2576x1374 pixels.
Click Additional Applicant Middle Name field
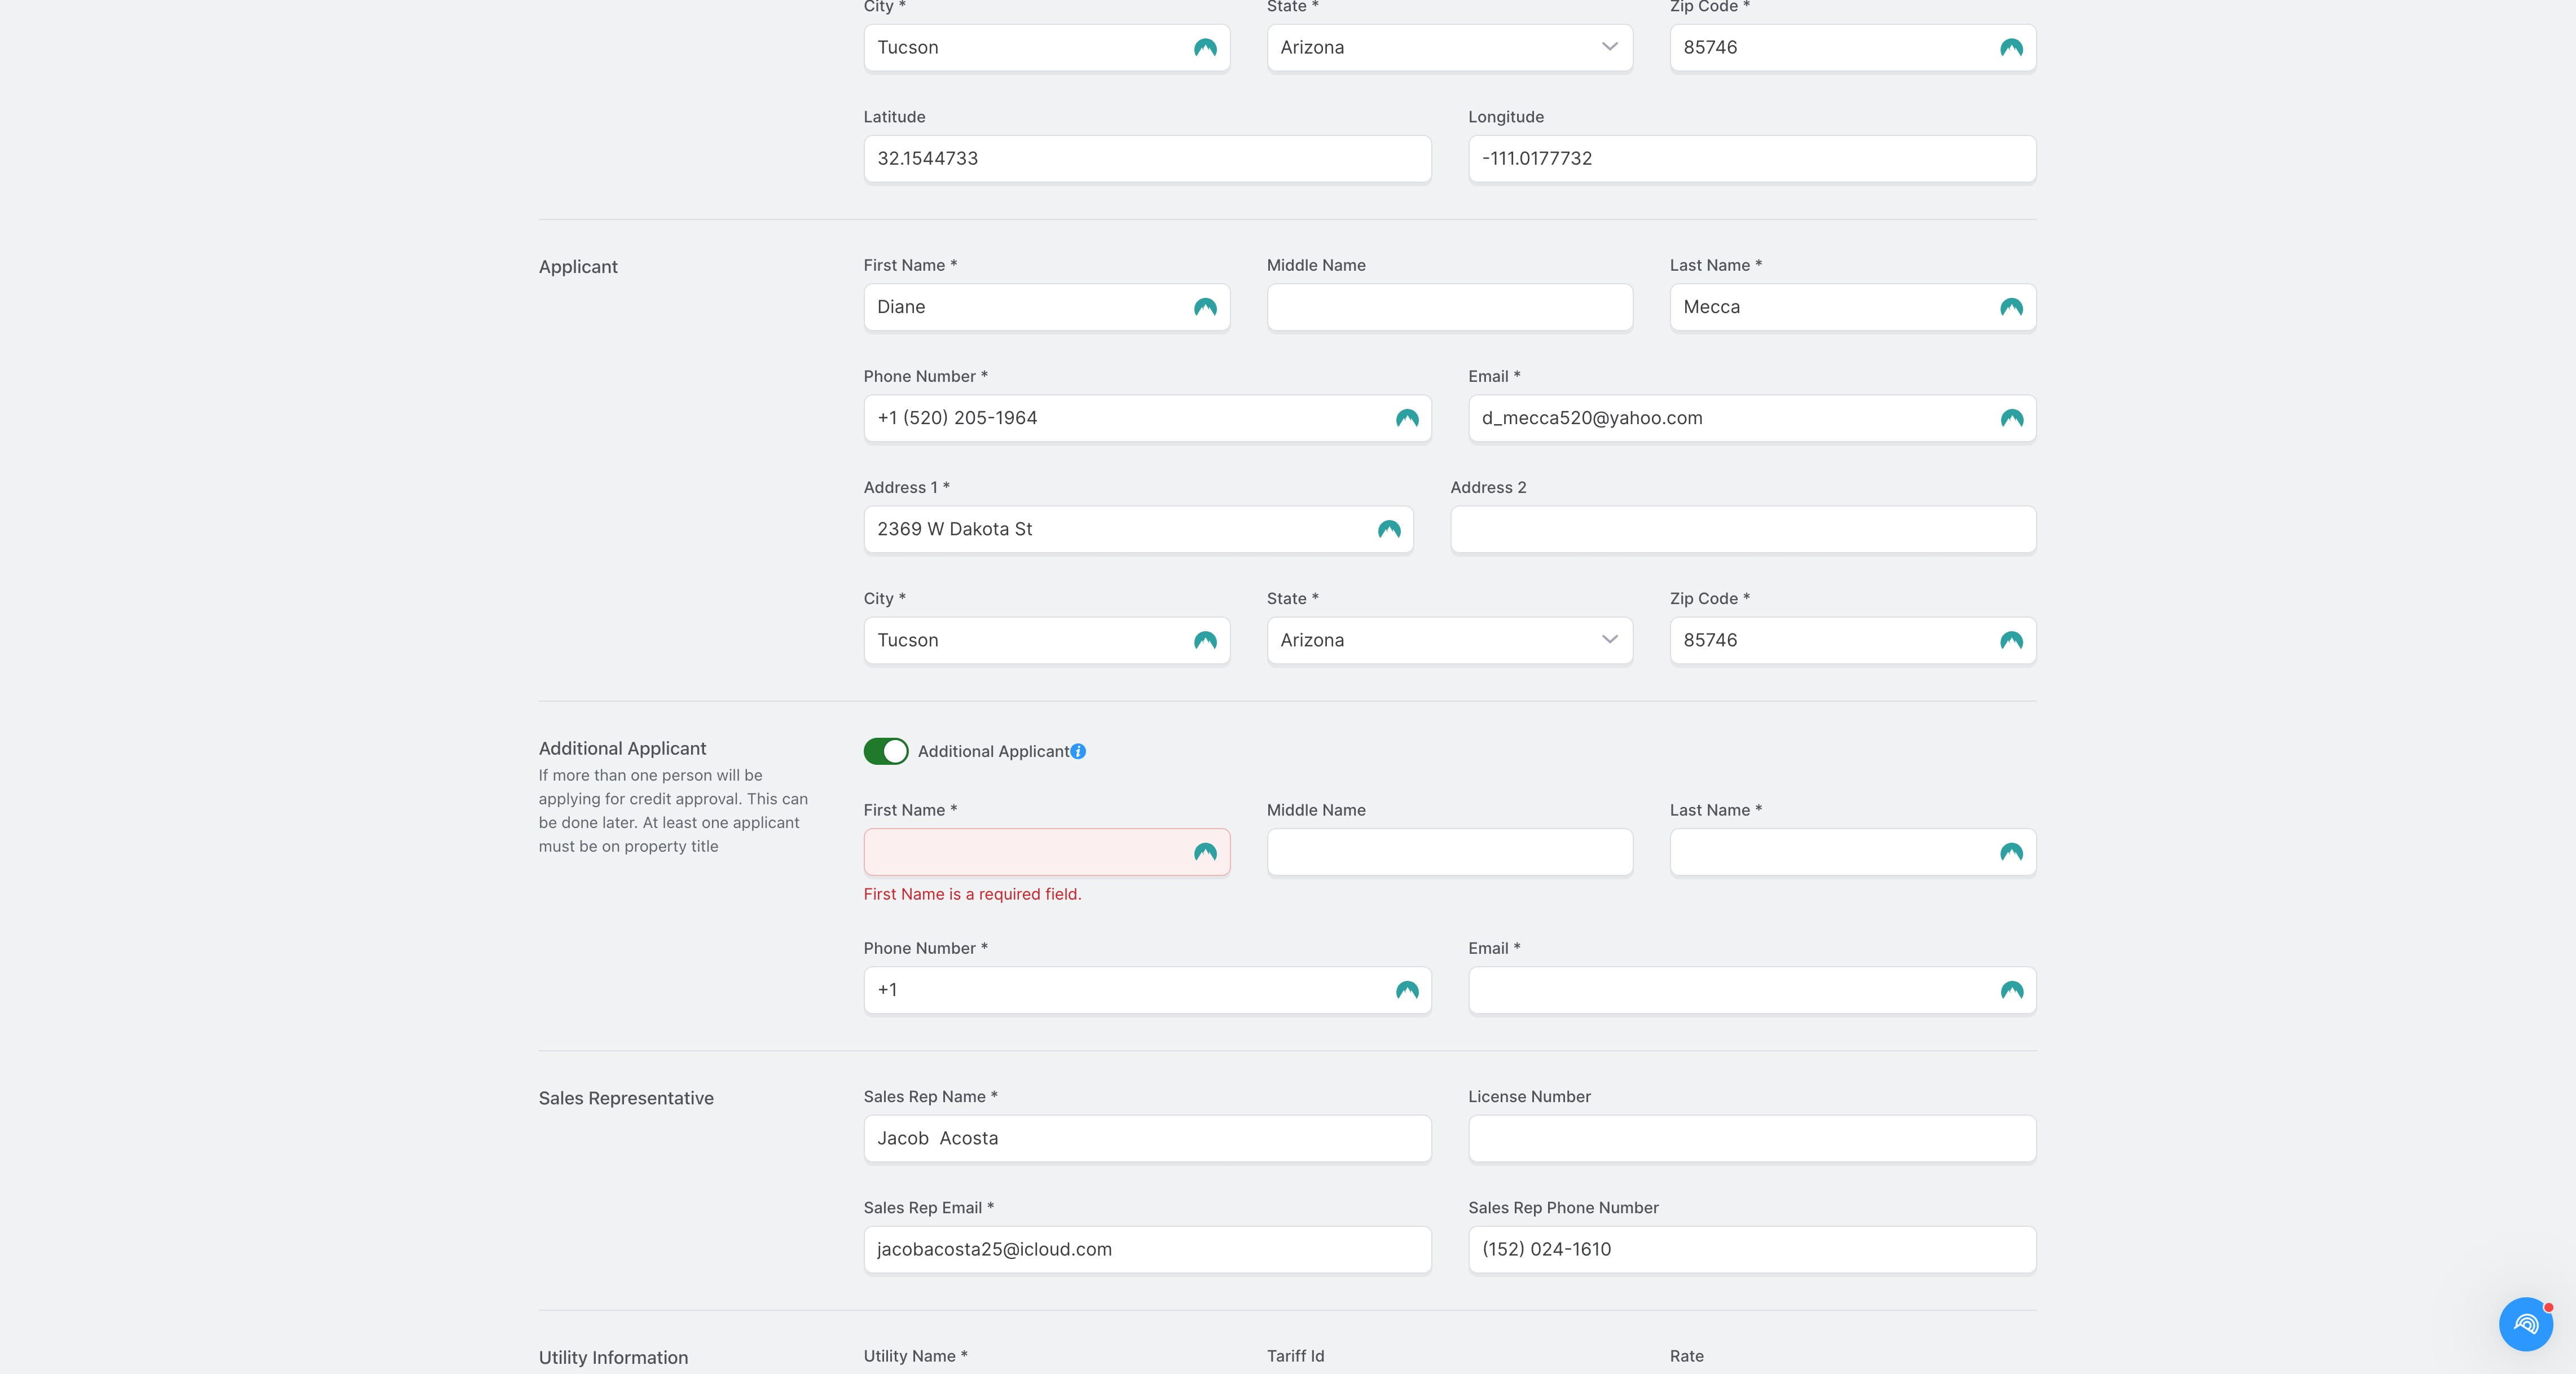(x=1449, y=852)
